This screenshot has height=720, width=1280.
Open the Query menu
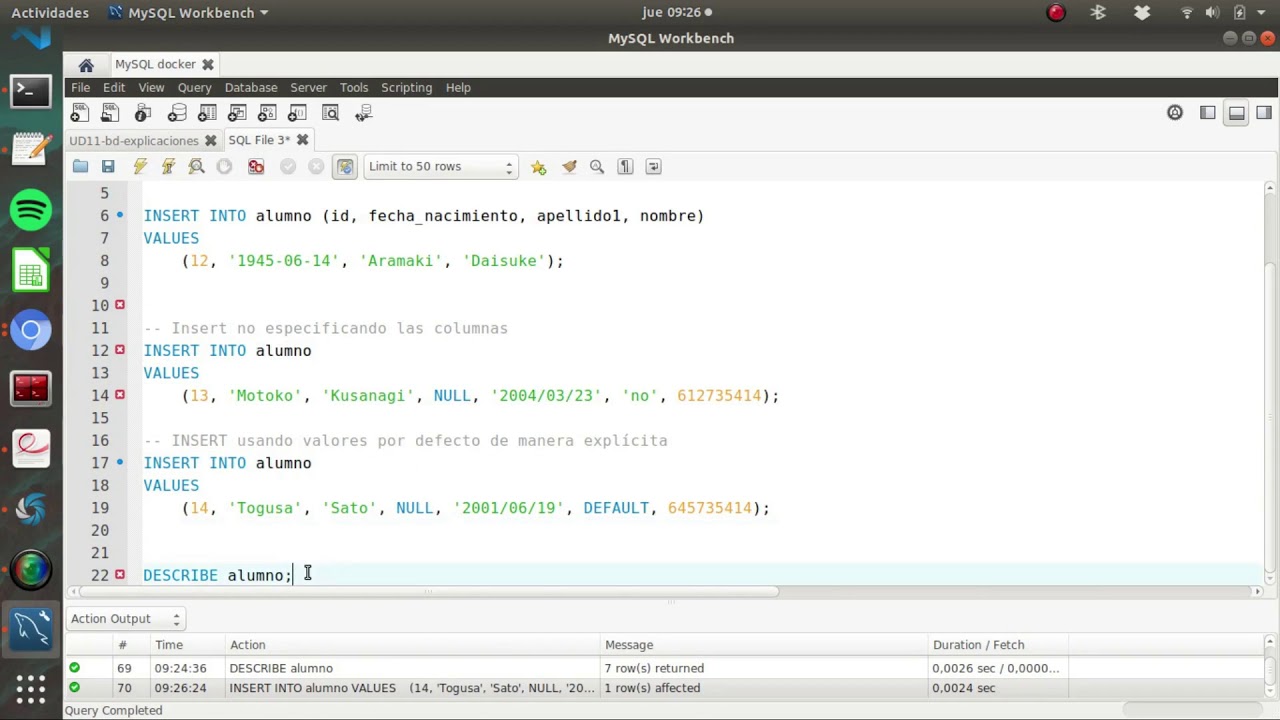coord(194,88)
